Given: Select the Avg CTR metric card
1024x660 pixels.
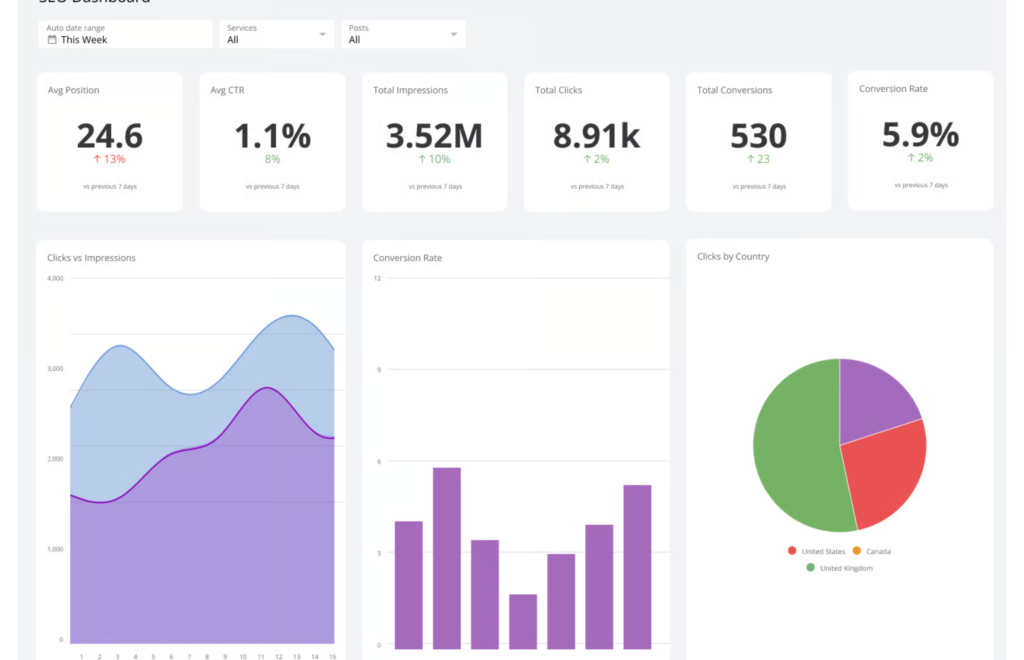Looking at the screenshot, I should point(272,141).
